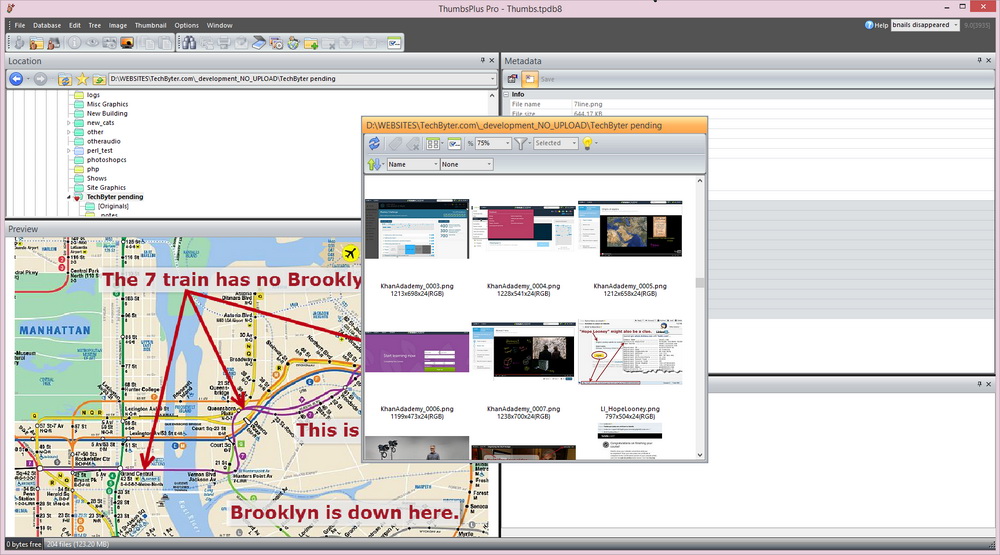Open the Options menu
The height and width of the screenshot is (555, 1000).
(x=186, y=26)
